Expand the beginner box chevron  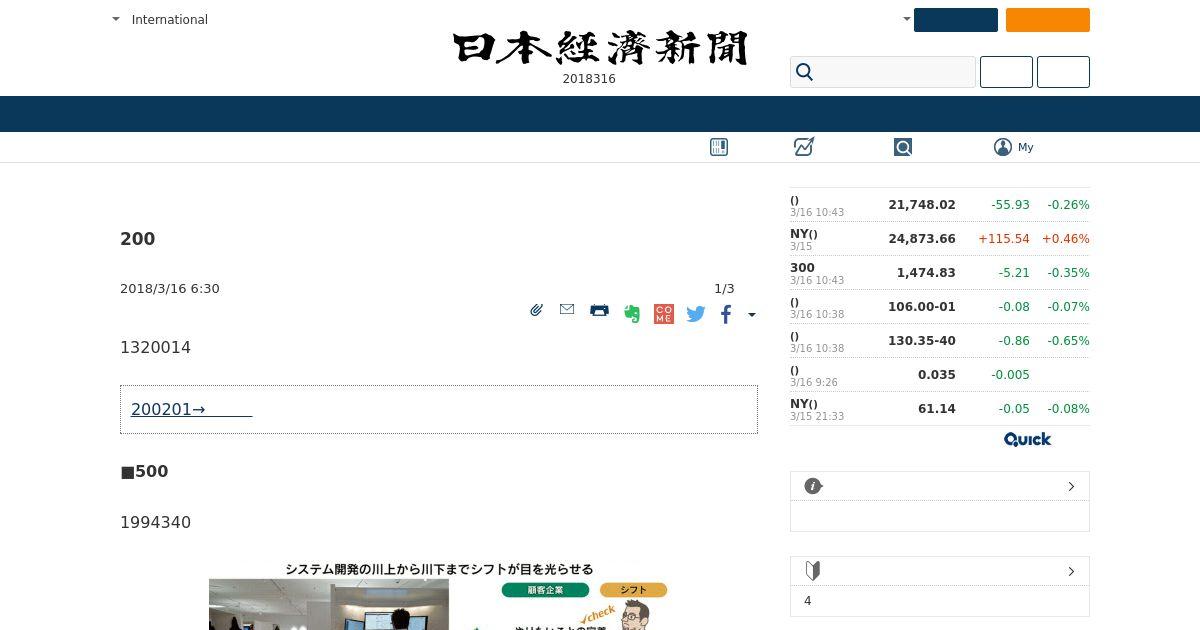(1071, 571)
